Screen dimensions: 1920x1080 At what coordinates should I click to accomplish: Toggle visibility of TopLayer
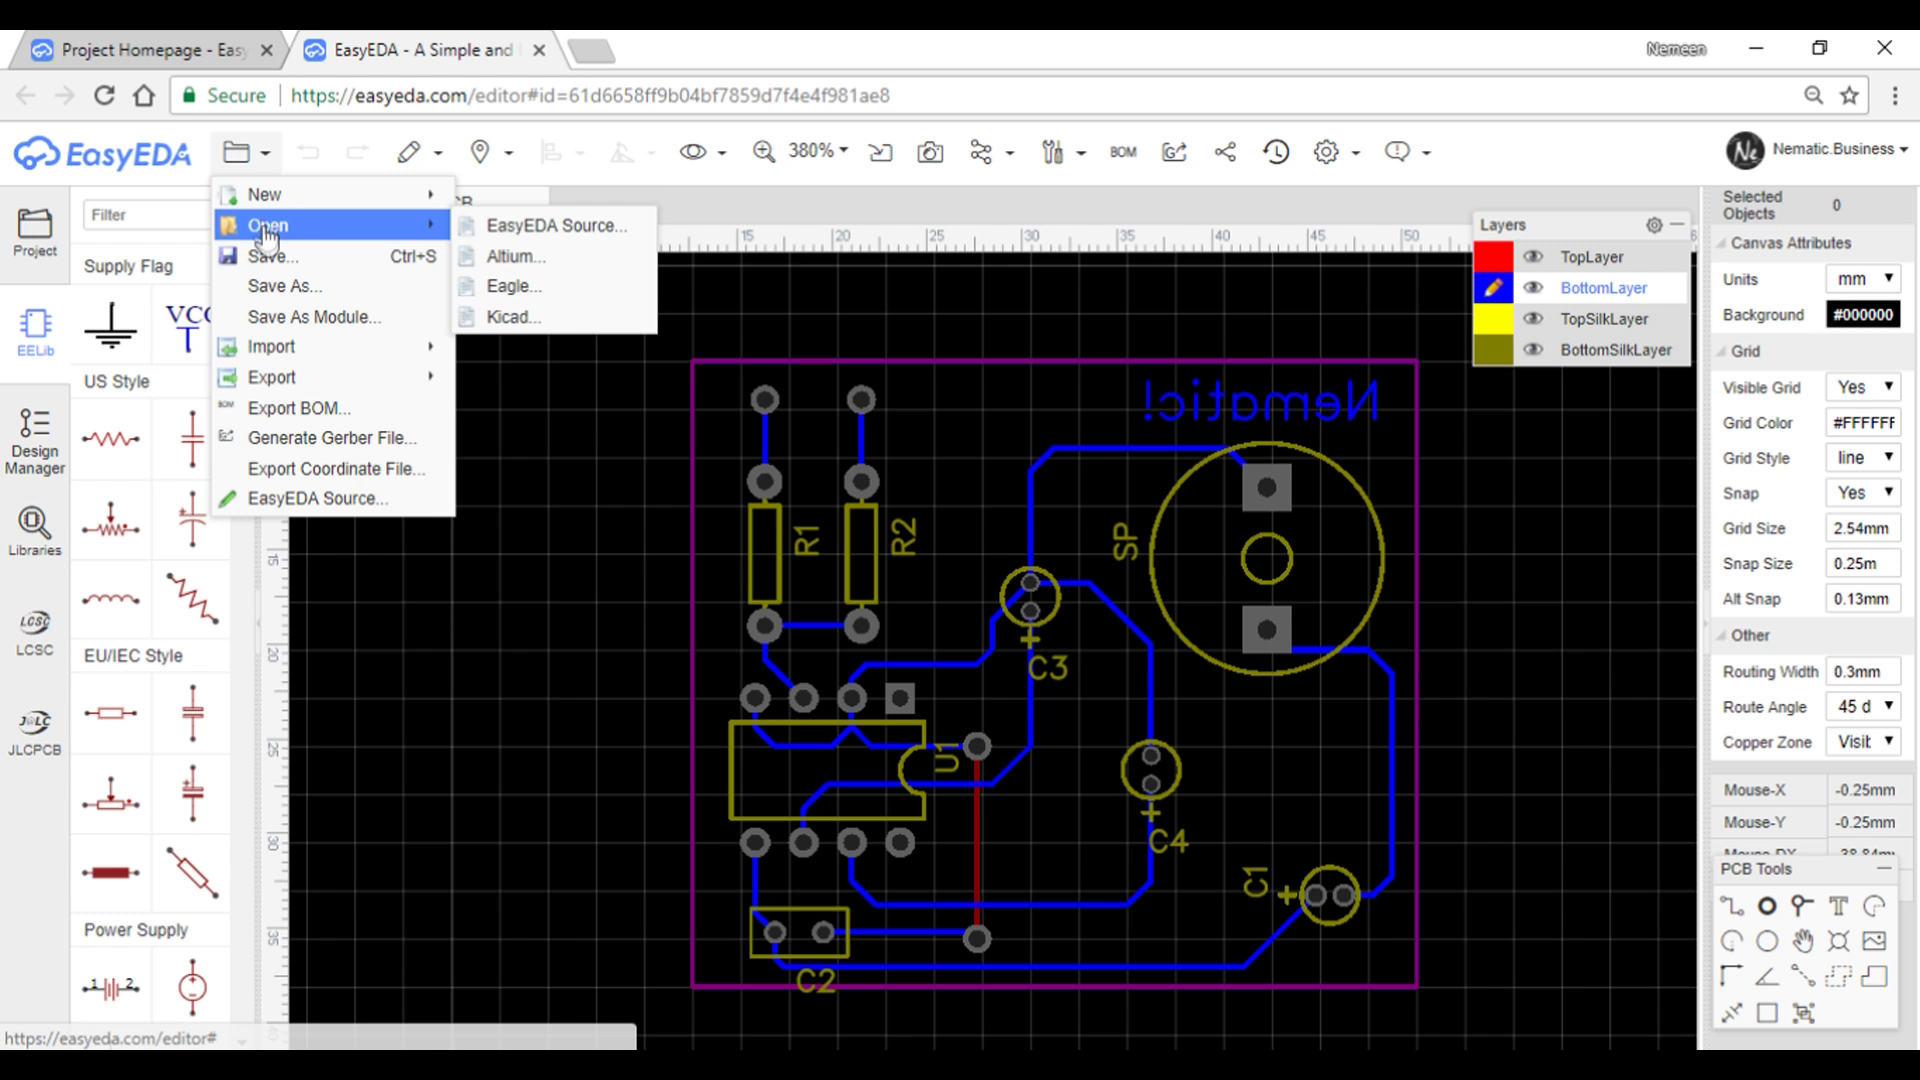[x=1532, y=257]
